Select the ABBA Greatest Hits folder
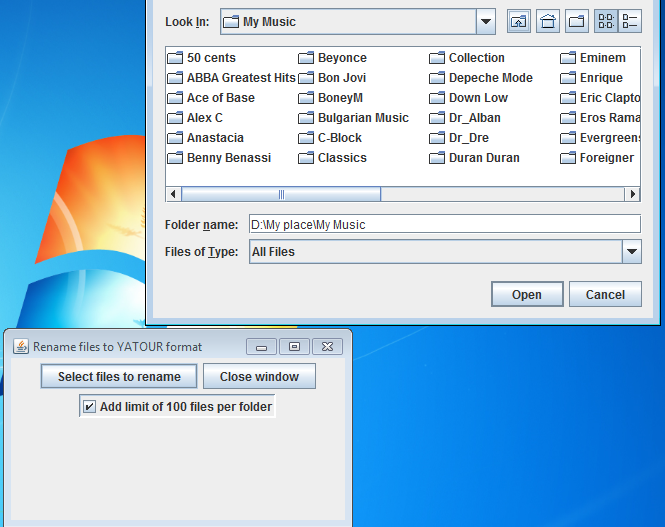 point(240,78)
